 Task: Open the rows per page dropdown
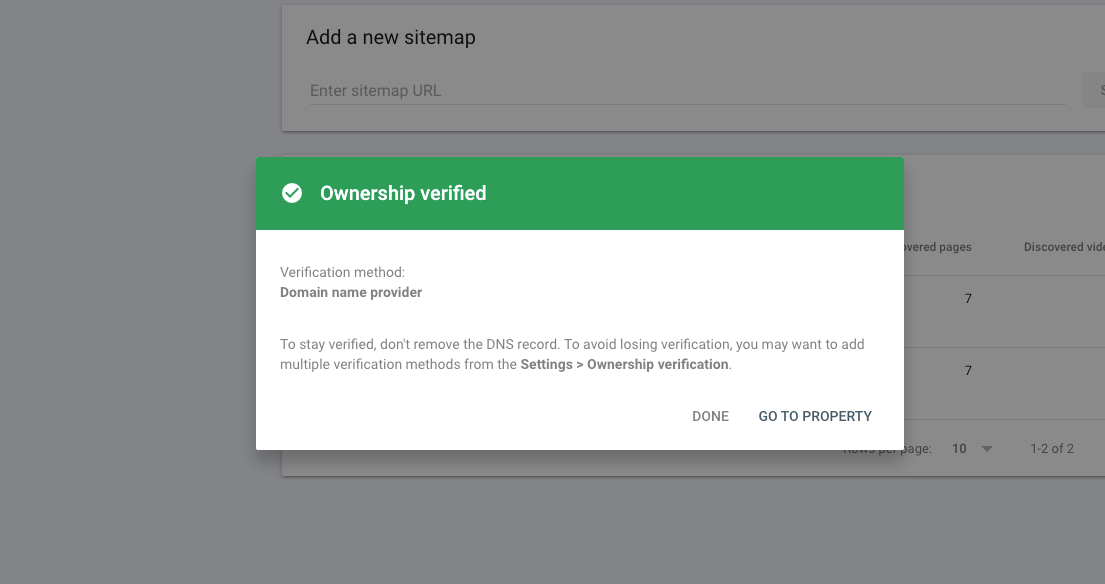tap(972, 449)
